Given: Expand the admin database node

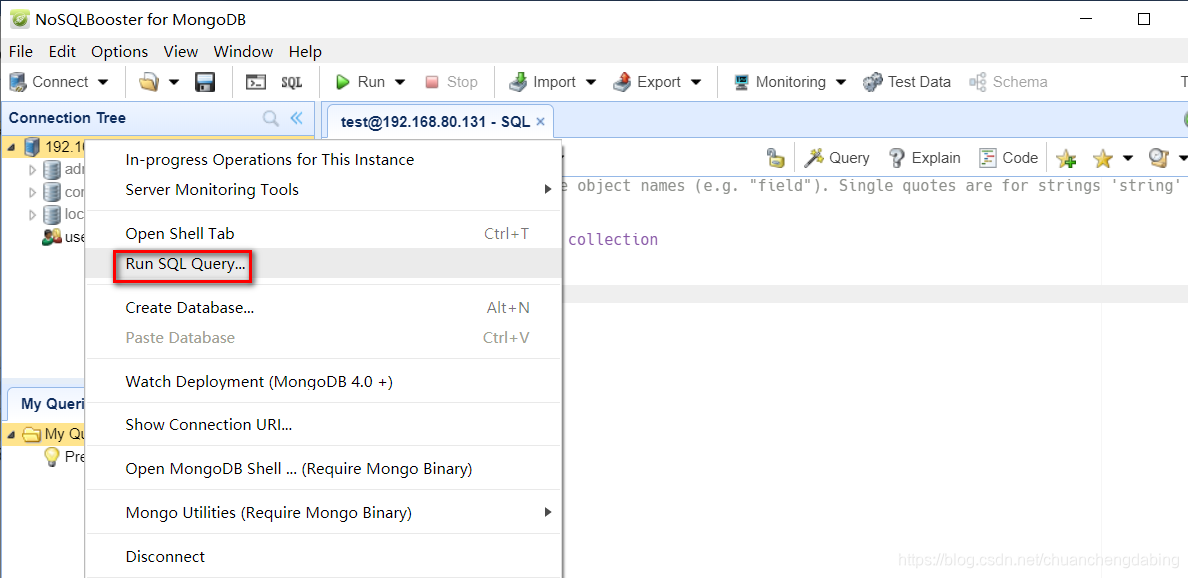Looking at the screenshot, I should point(32,169).
